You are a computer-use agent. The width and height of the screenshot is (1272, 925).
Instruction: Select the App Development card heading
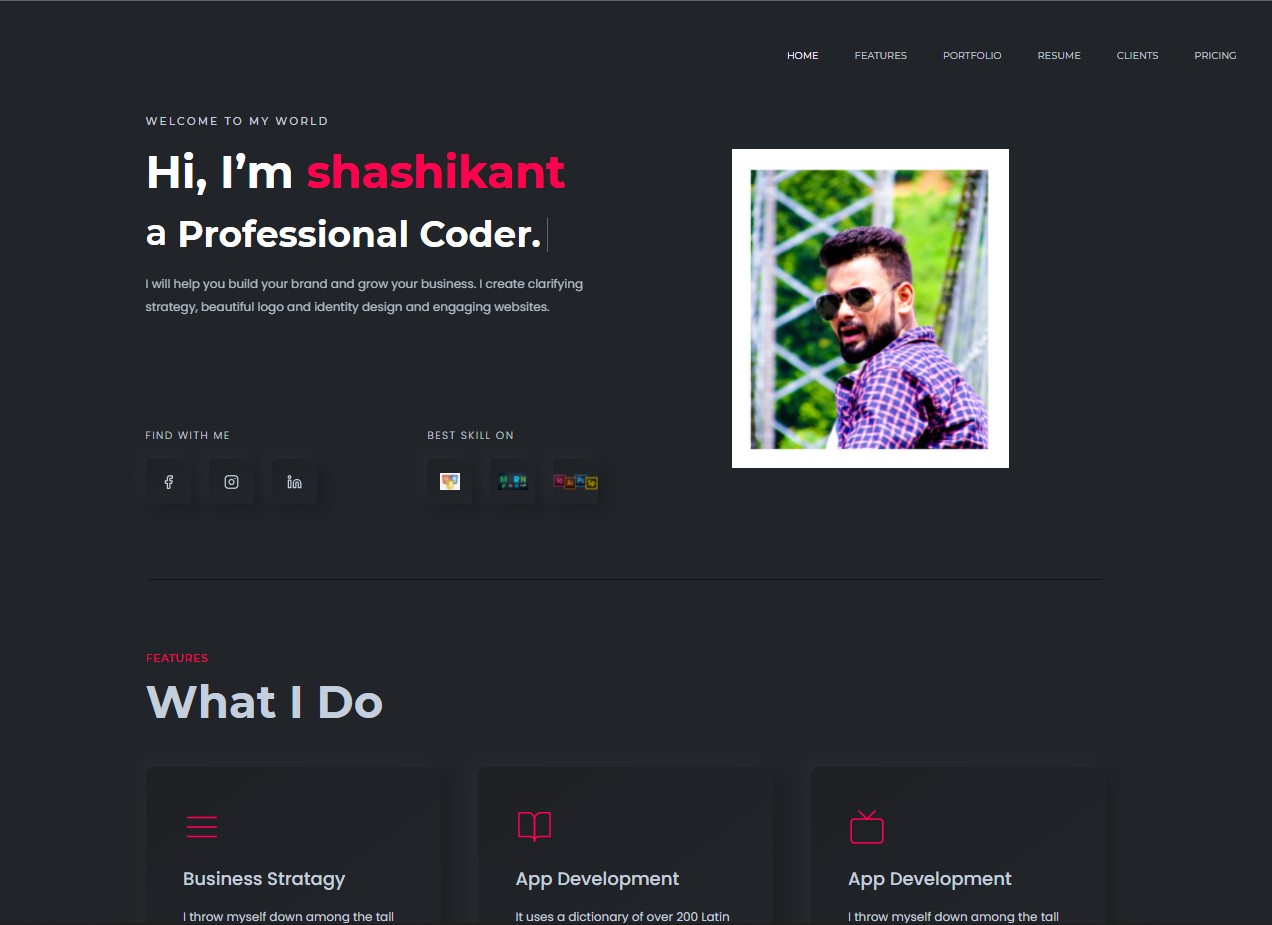(x=597, y=878)
